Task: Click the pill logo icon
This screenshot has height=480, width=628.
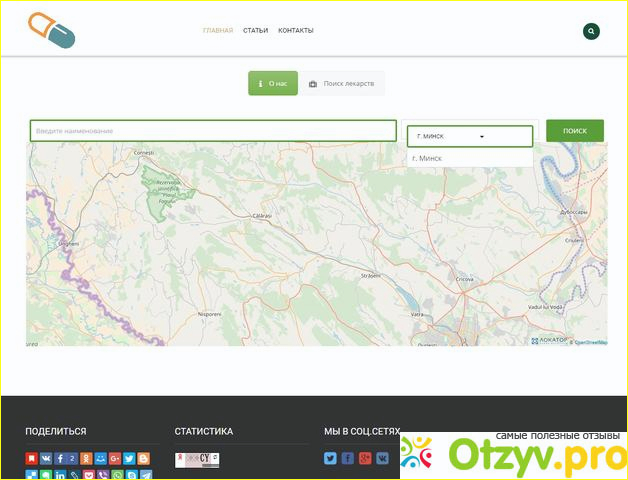Action: point(51,30)
